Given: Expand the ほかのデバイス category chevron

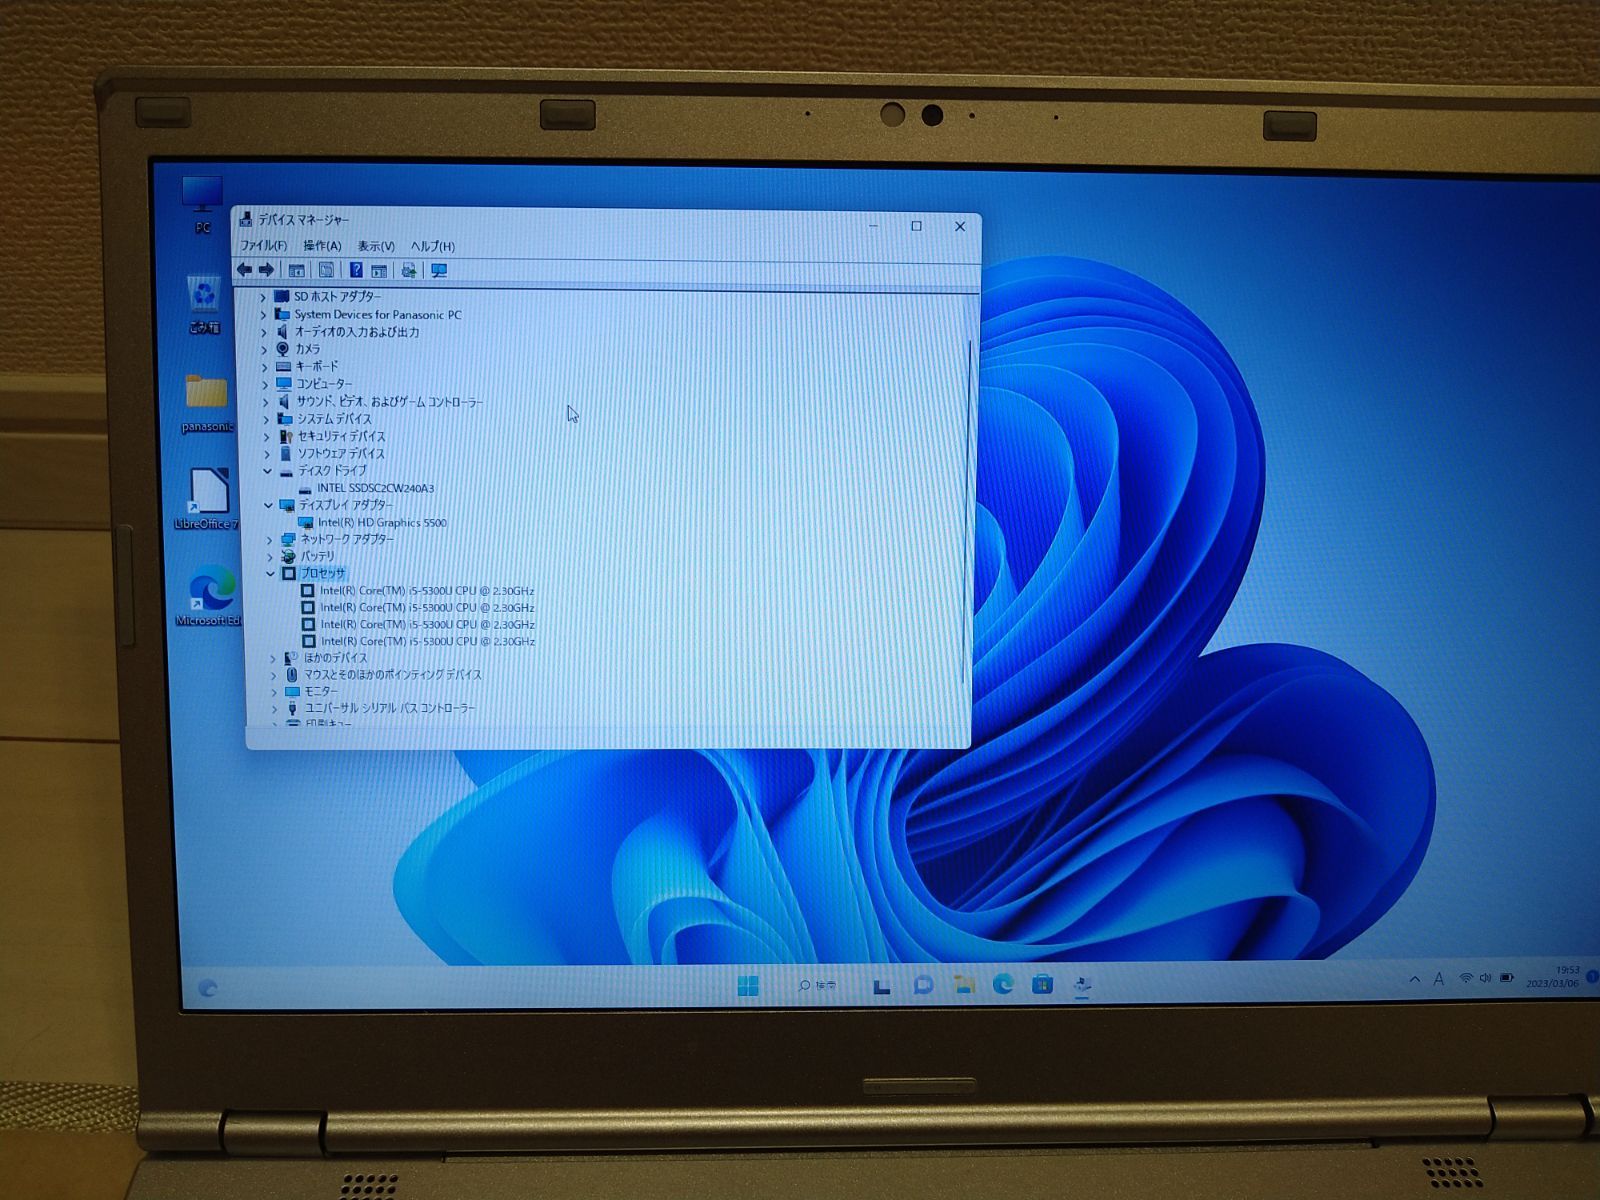Looking at the screenshot, I should pos(273,658).
